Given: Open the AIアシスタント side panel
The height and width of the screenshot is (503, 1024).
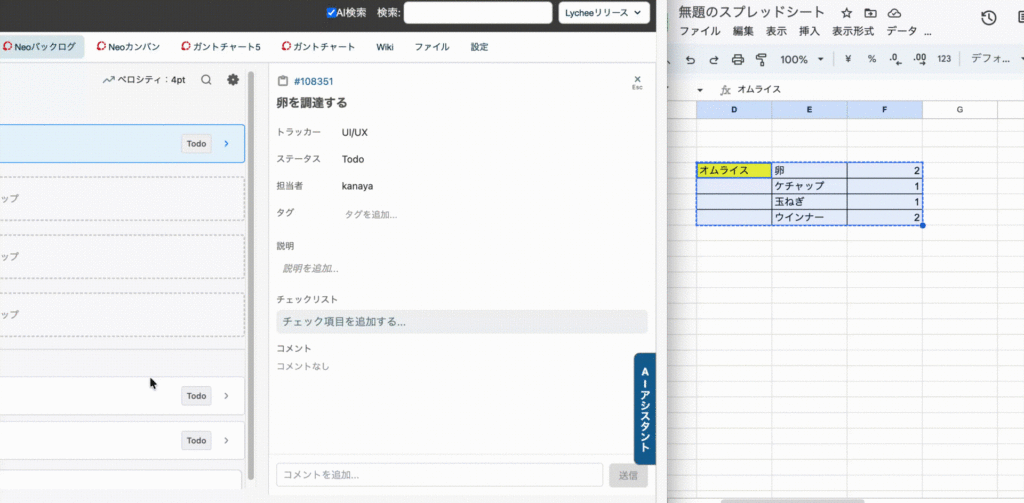Looking at the screenshot, I should (x=645, y=408).
